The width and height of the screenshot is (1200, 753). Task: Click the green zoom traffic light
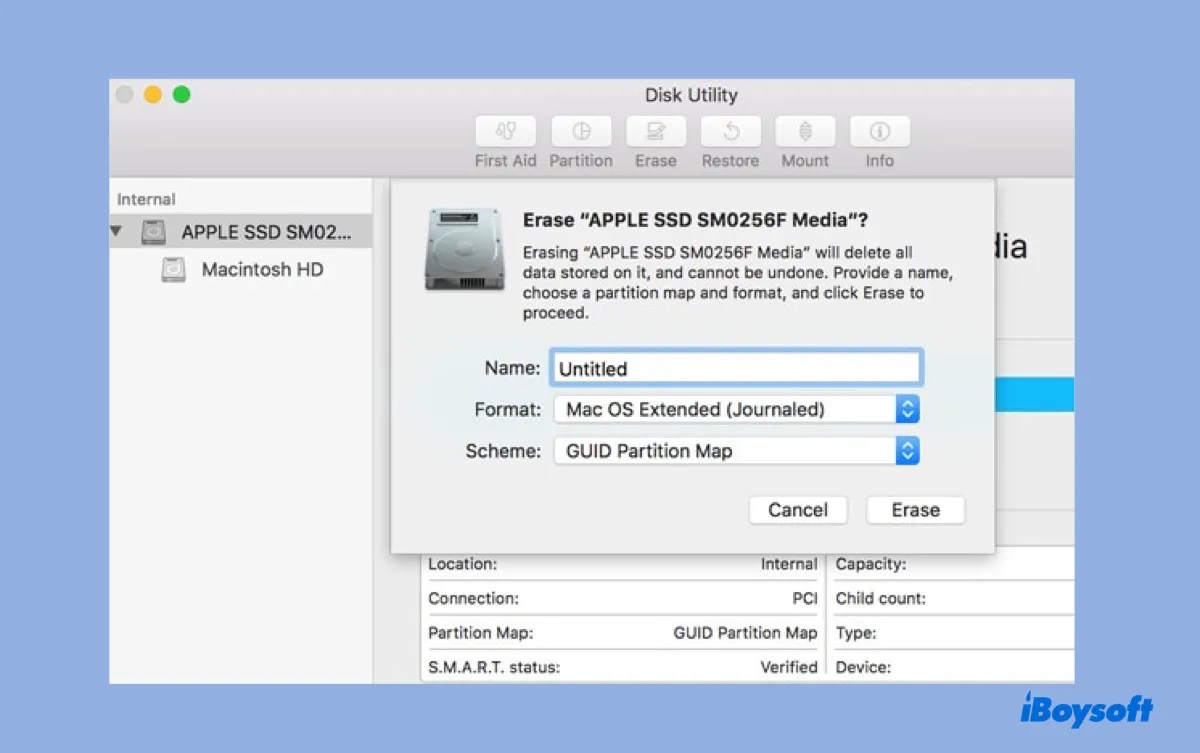click(181, 94)
